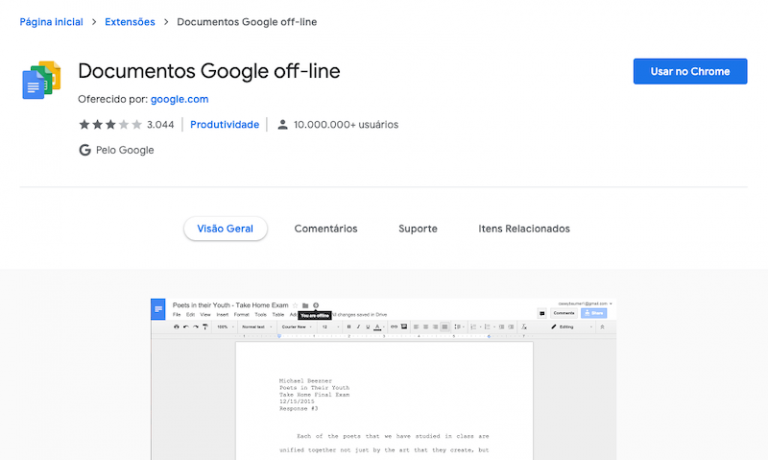Open File menu in the preview document
This screenshot has height=460, width=768.
tap(177, 315)
